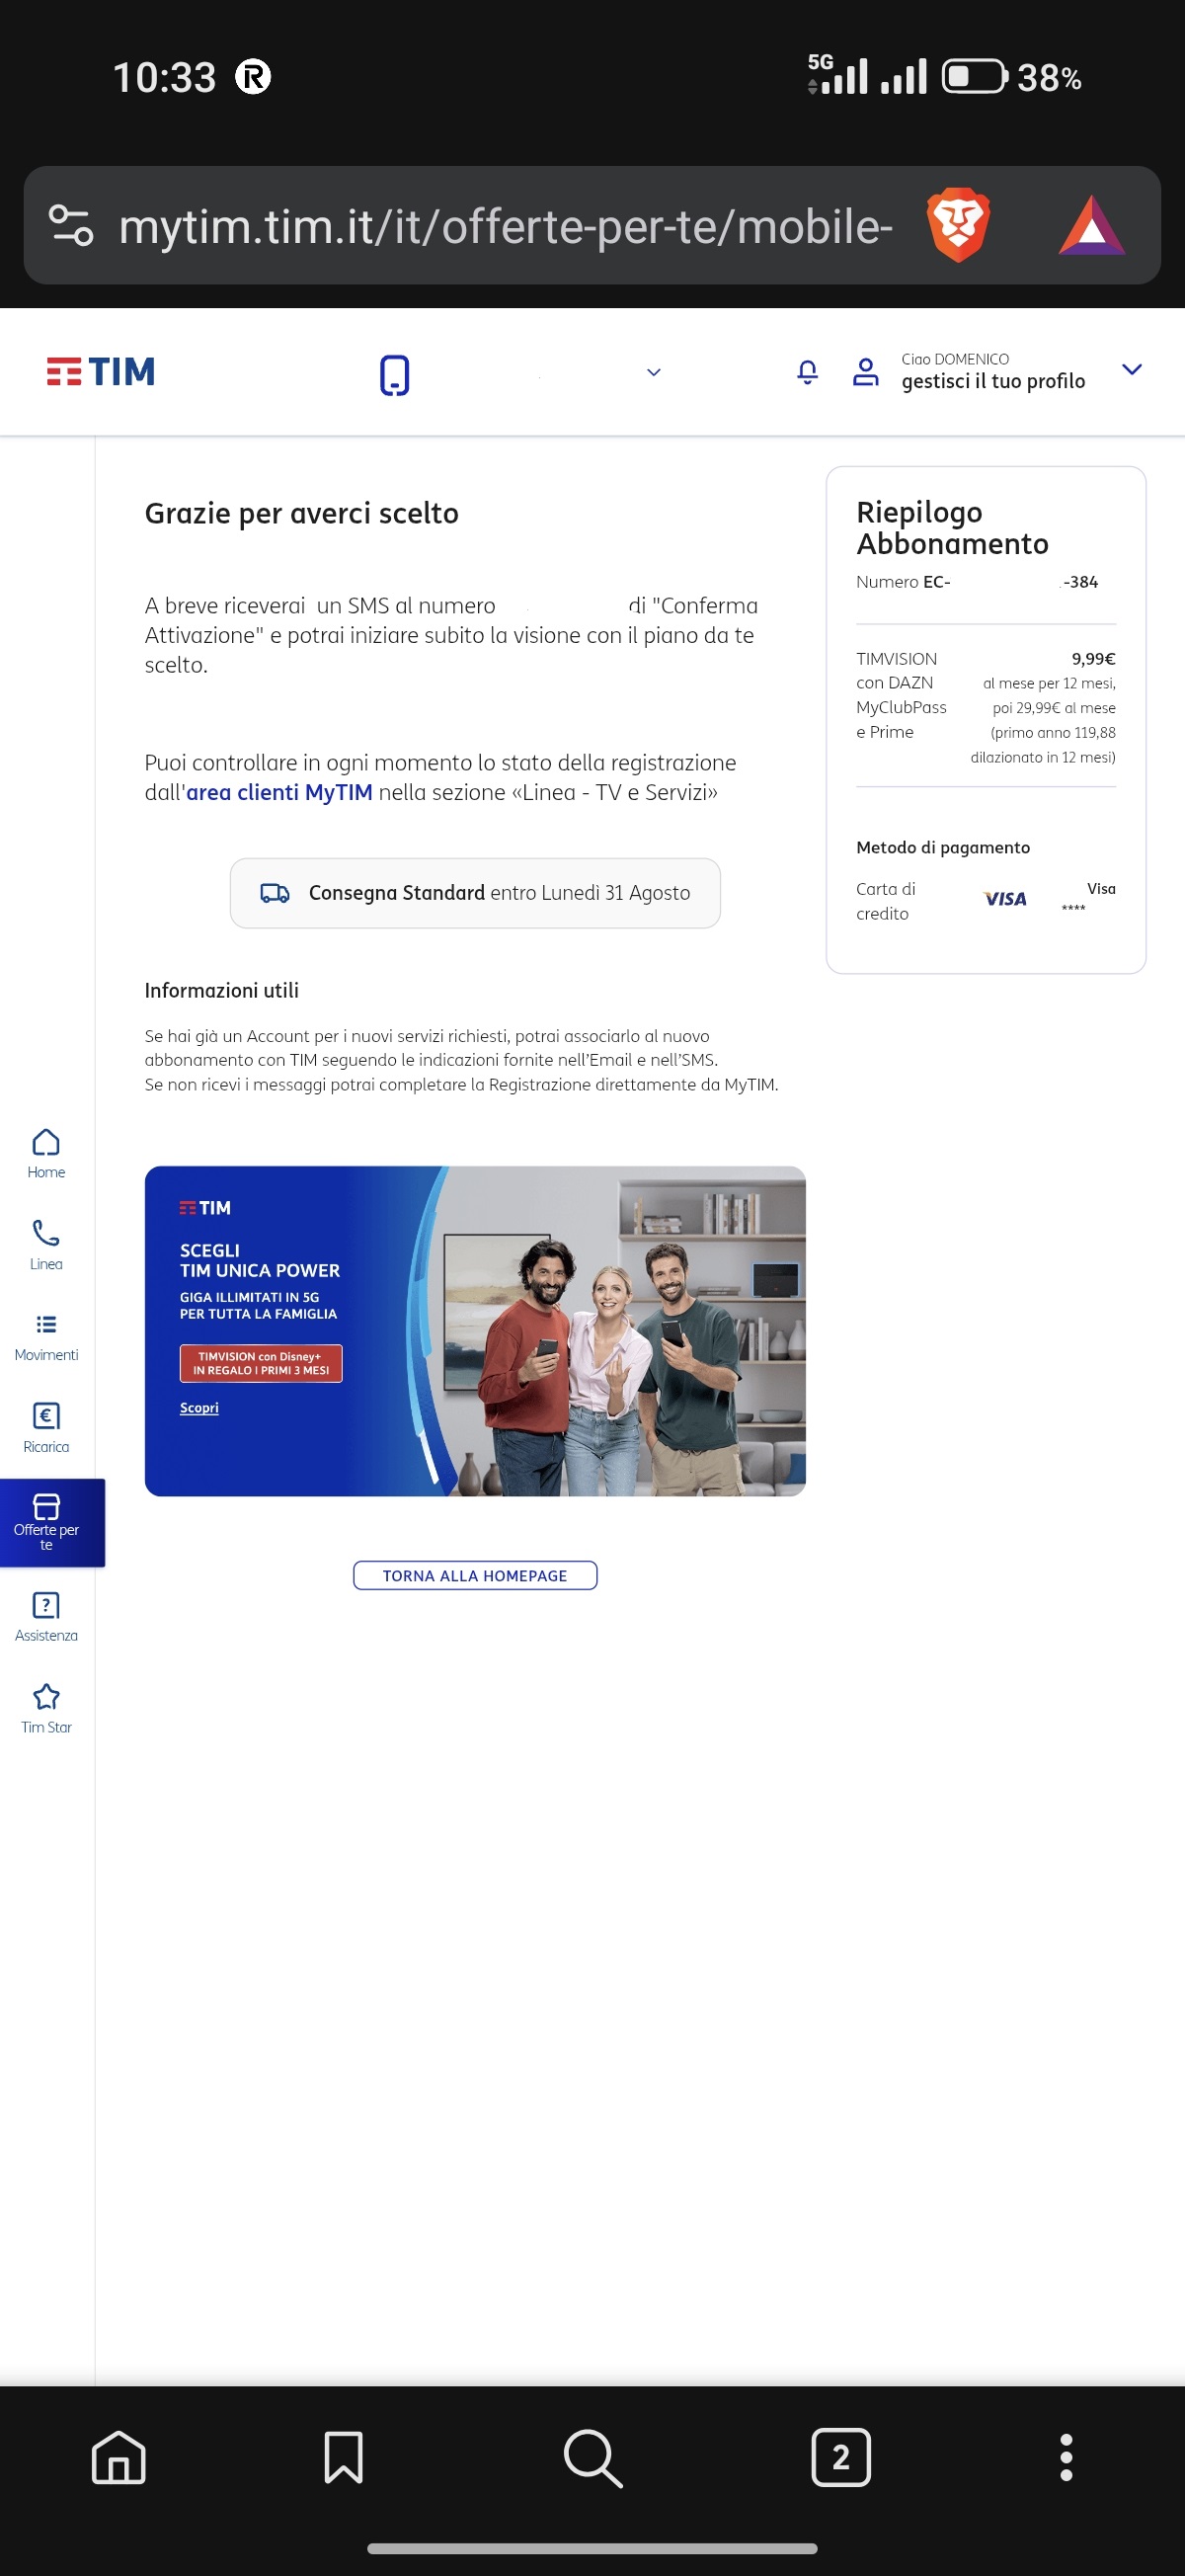The height and width of the screenshot is (2576, 1185).
Task: Open Movimenti list icon in sidebar
Action: 46,1336
